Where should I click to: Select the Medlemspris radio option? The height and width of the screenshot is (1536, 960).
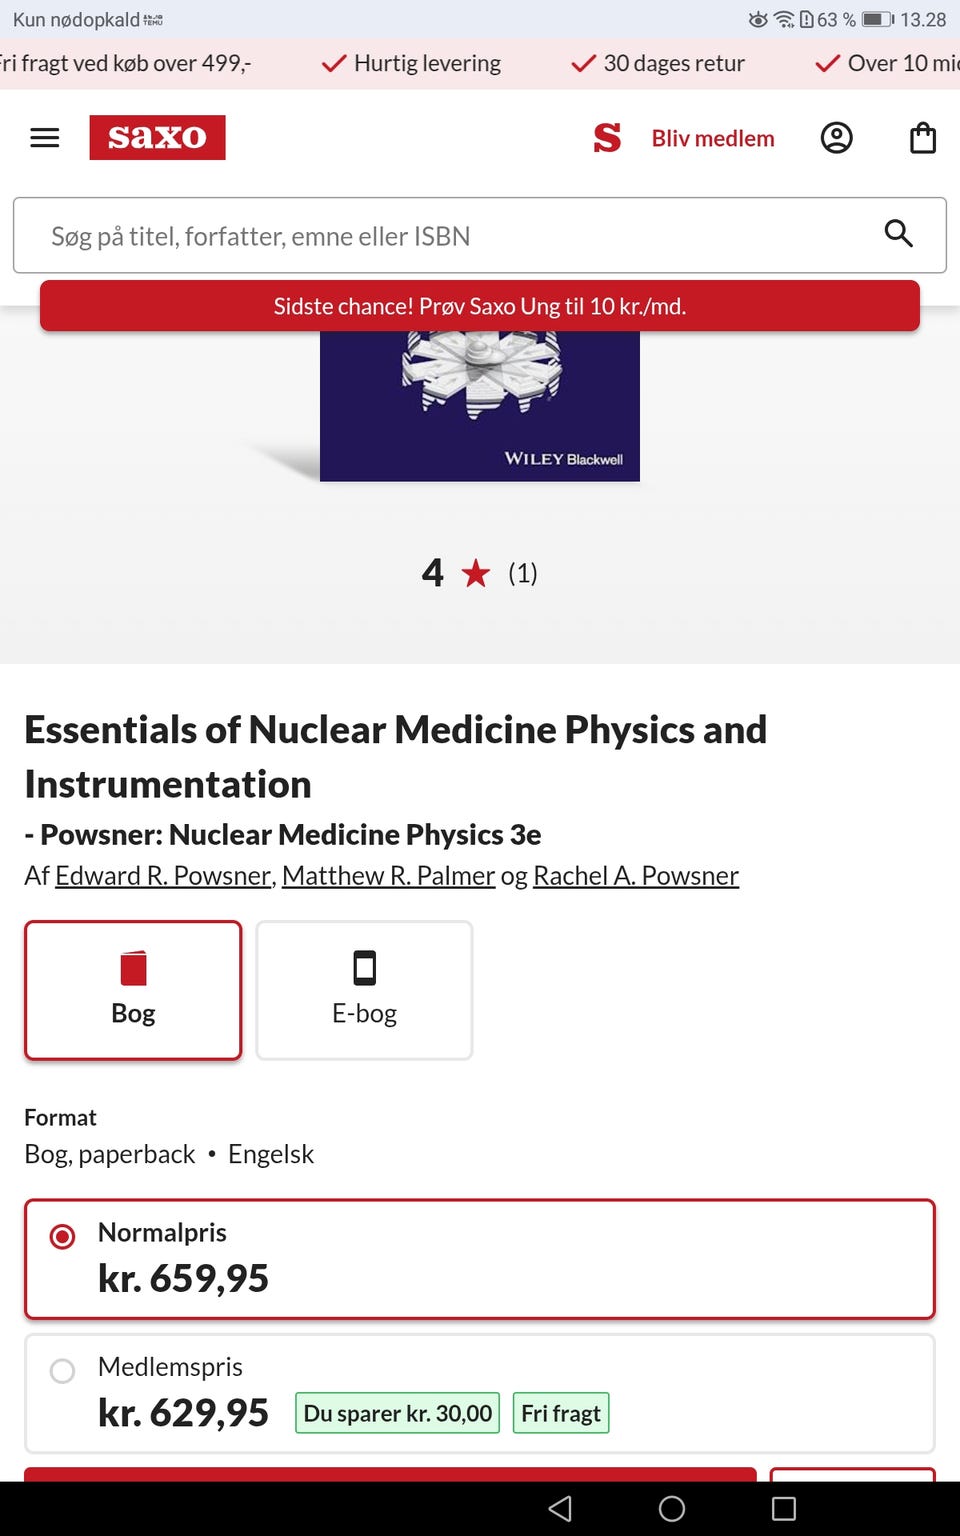pyautogui.click(x=62, y=1371)
